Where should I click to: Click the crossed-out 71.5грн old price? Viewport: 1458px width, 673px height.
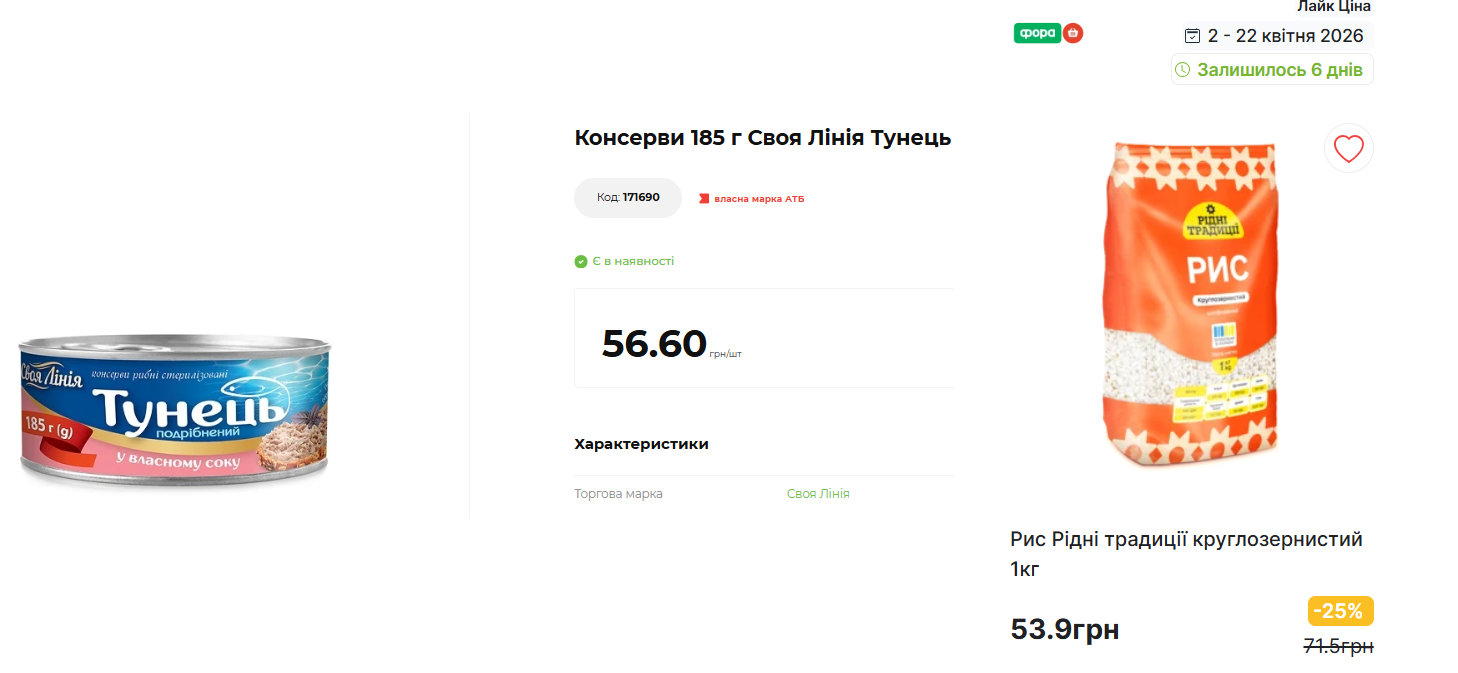coord(1338,646)
